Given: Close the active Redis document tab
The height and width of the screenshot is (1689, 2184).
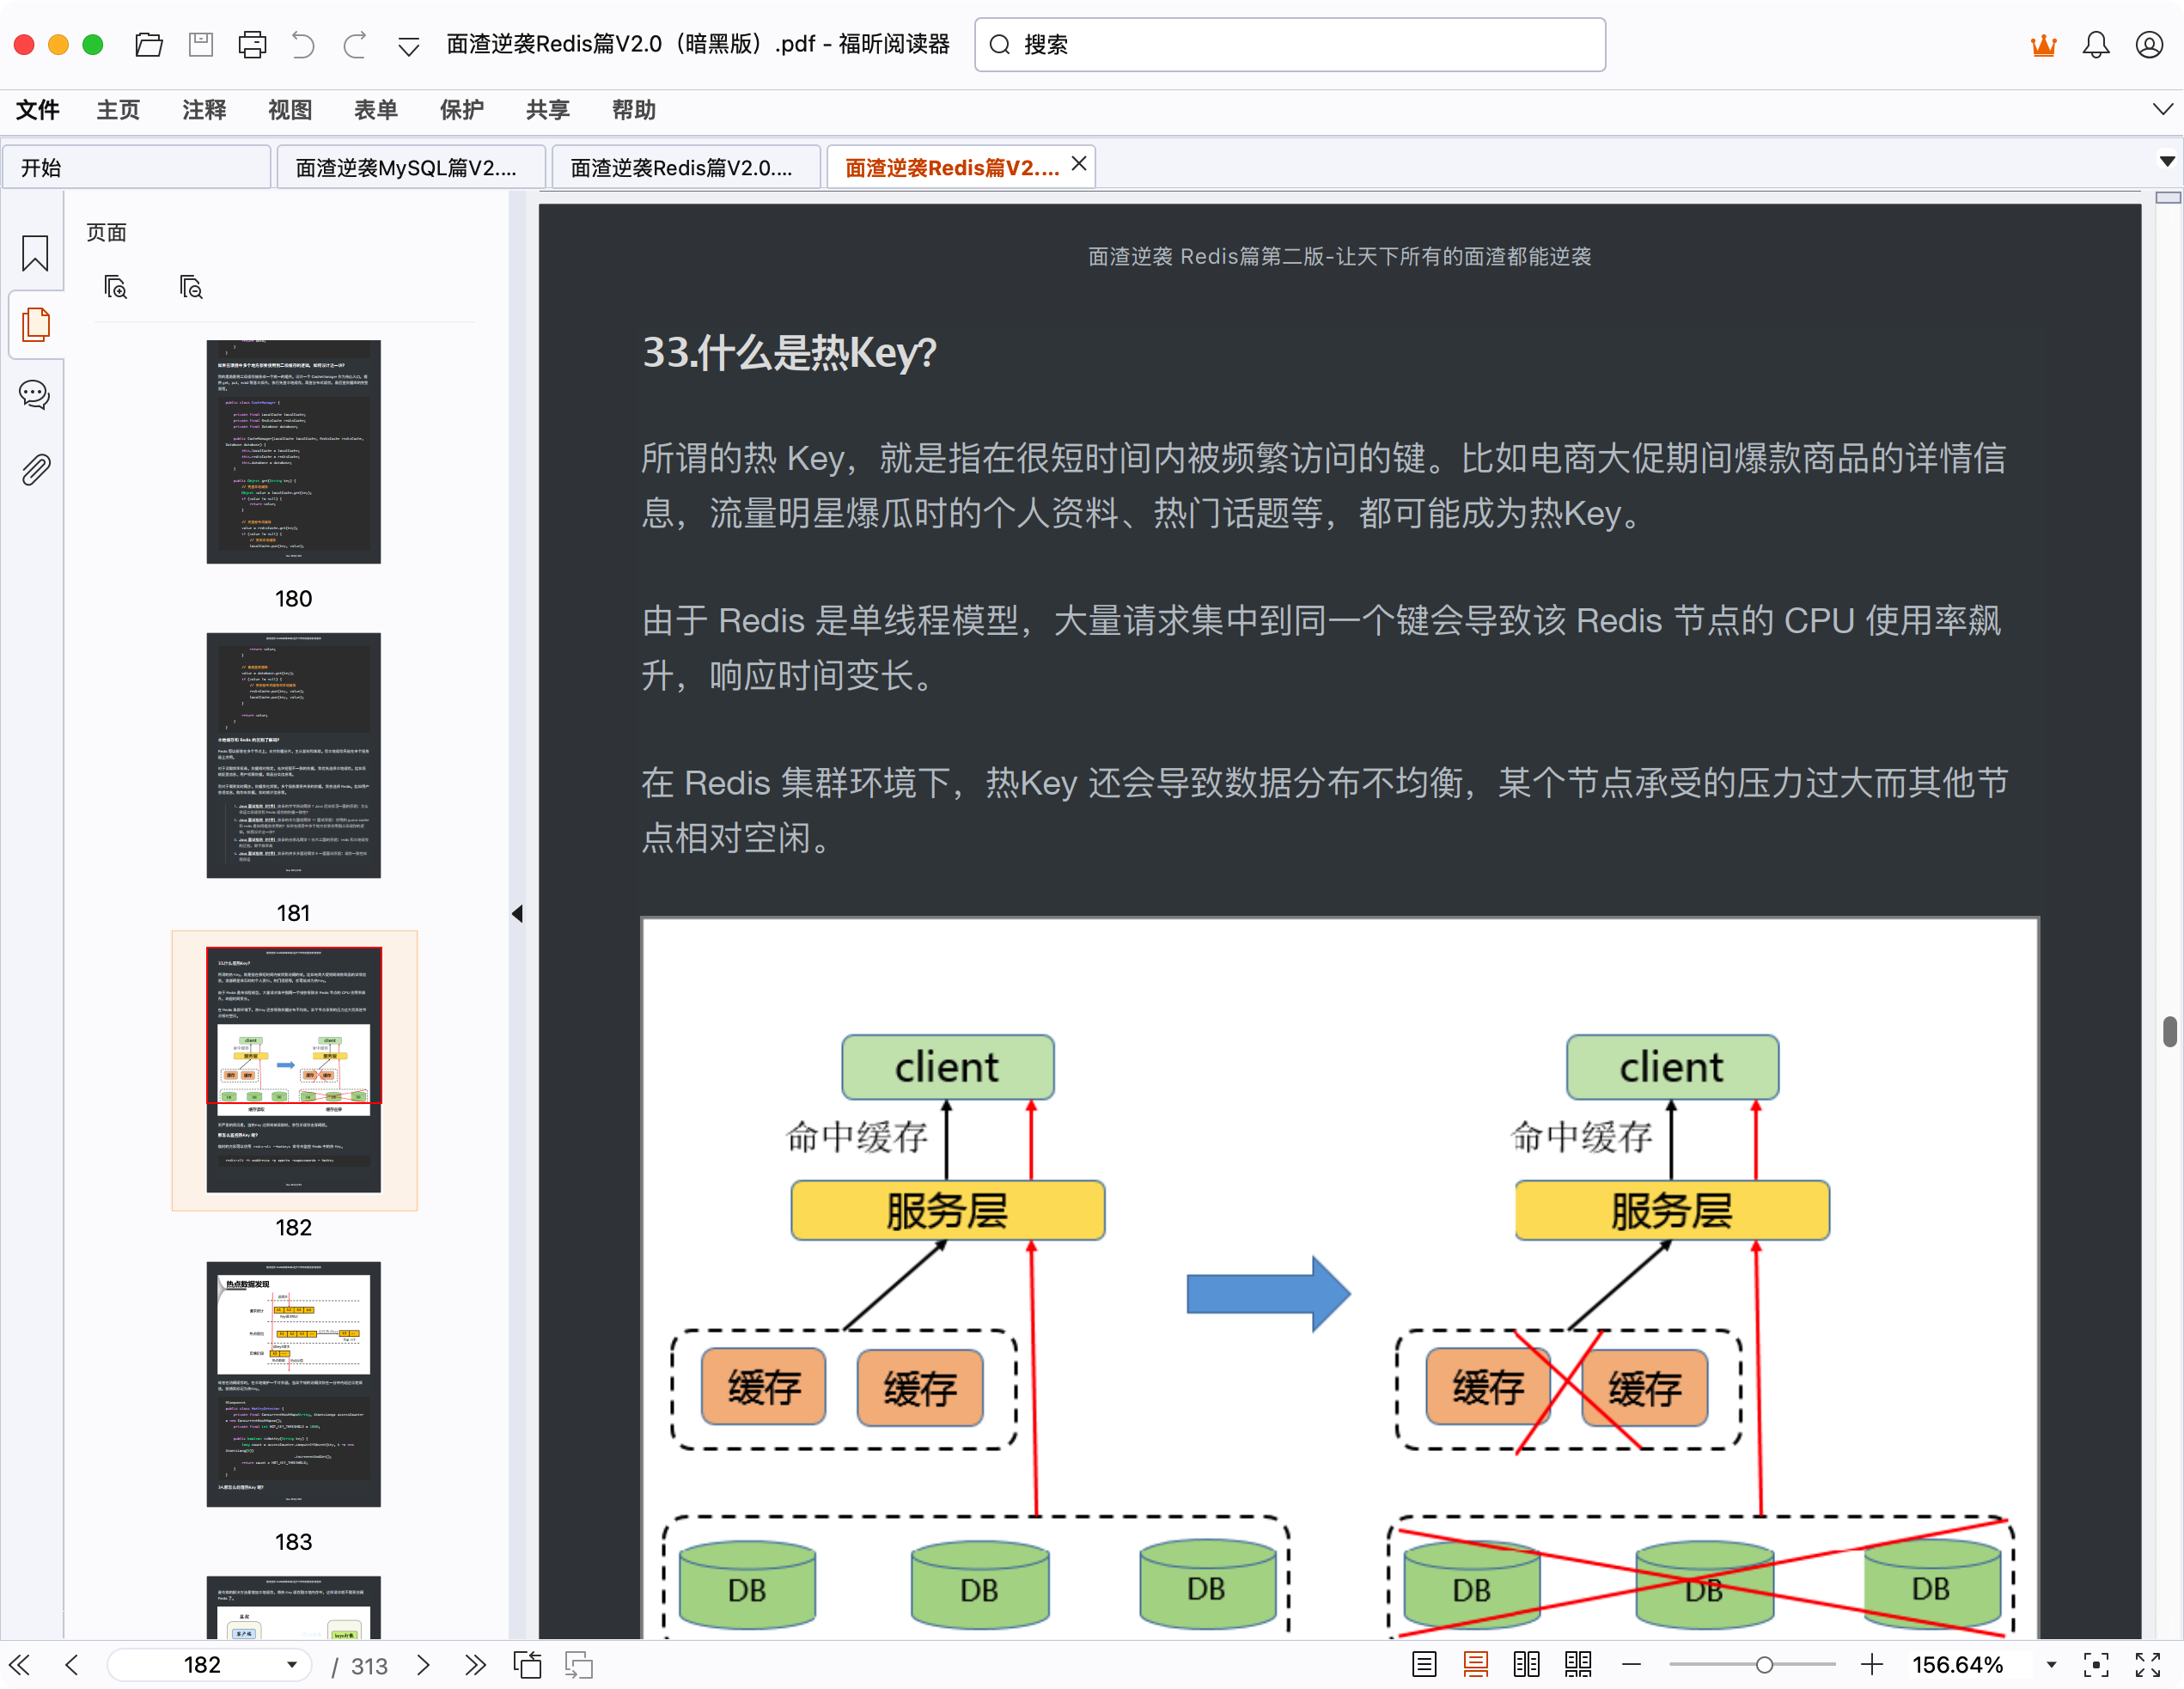Looking at the screenshot, I should 1078,163.
